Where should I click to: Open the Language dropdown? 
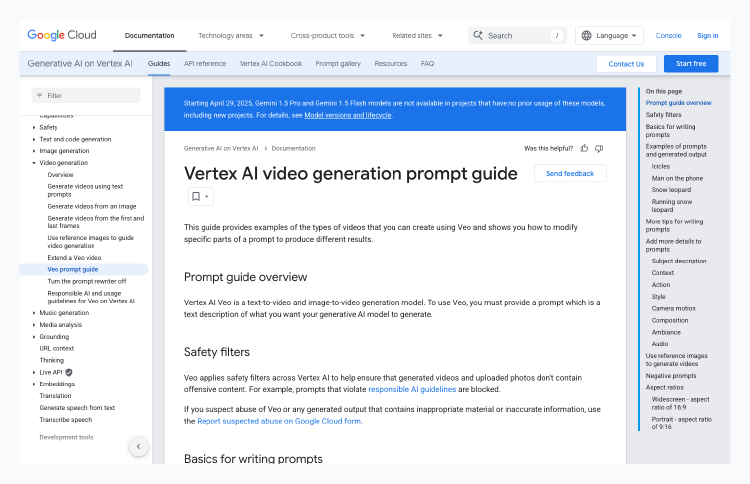coord(609,35)
